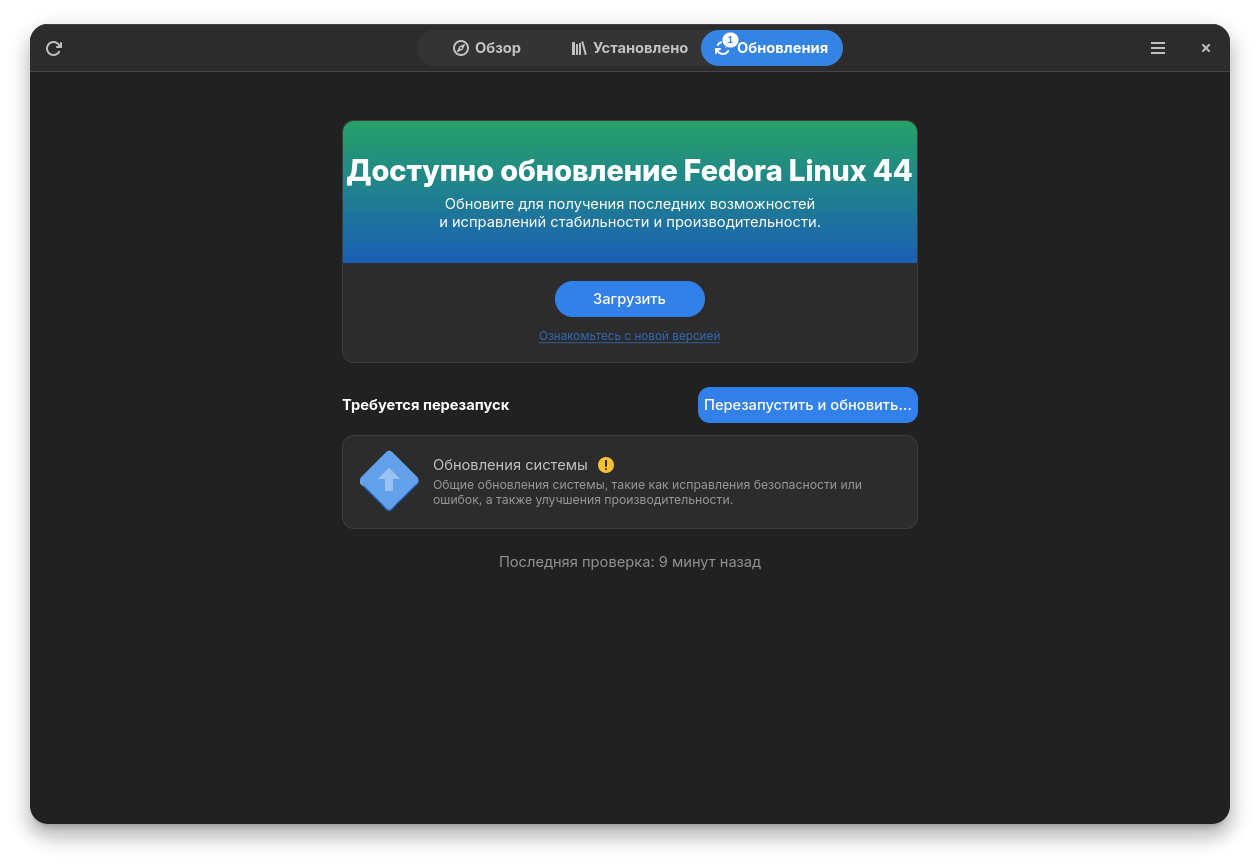The height and width of the screenshot is (865, 1260).
Task: Open the hamburger main menu
Action: (x=1158, y=48)
